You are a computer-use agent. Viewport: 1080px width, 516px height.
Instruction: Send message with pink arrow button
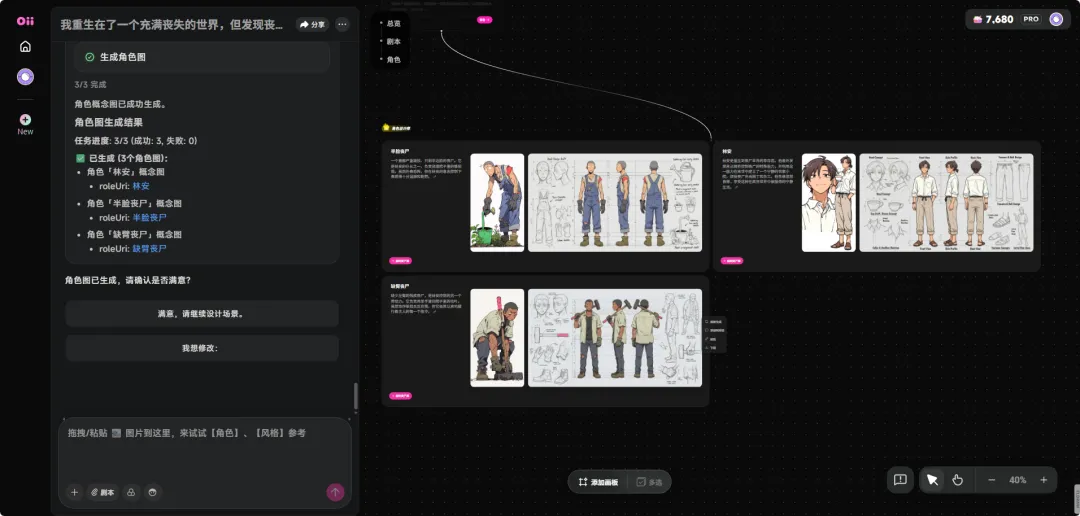pyautogui.click(x=335, y=492)
